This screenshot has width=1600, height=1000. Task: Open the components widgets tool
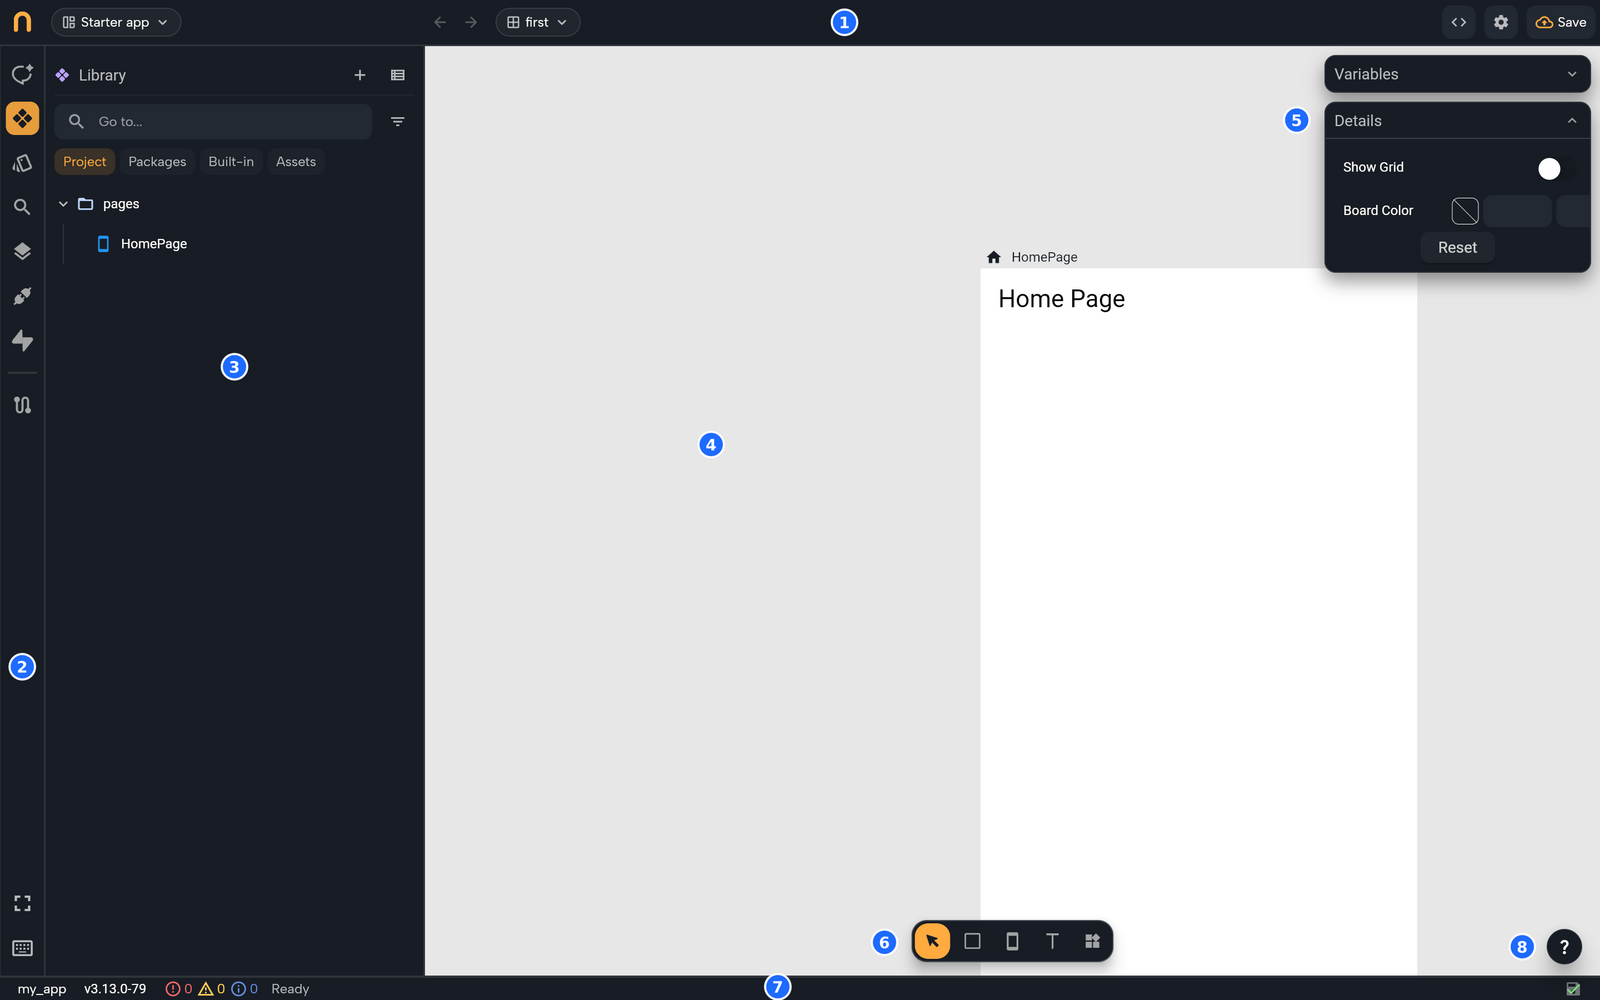1092,941
